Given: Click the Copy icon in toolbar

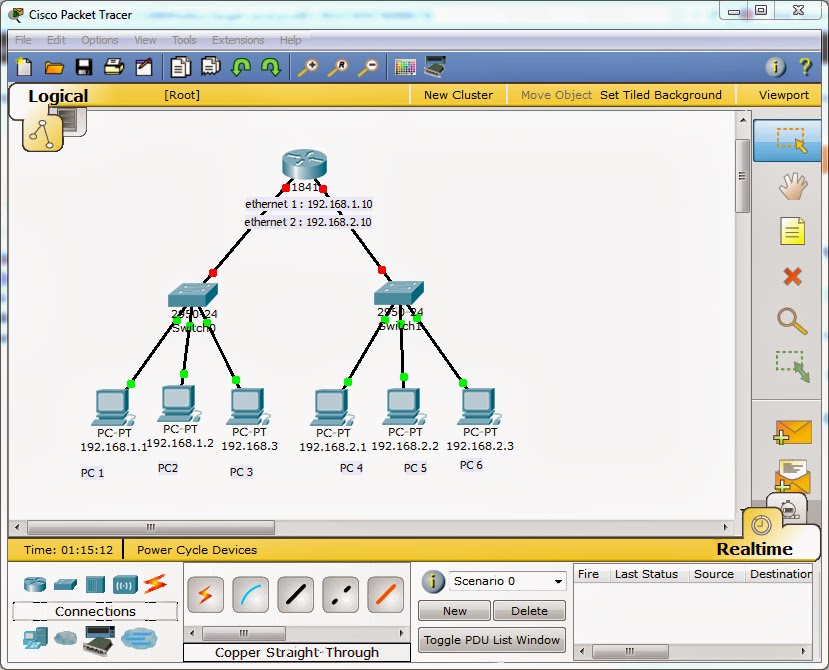Looking at the screenshot, I should tap(180, 67).
